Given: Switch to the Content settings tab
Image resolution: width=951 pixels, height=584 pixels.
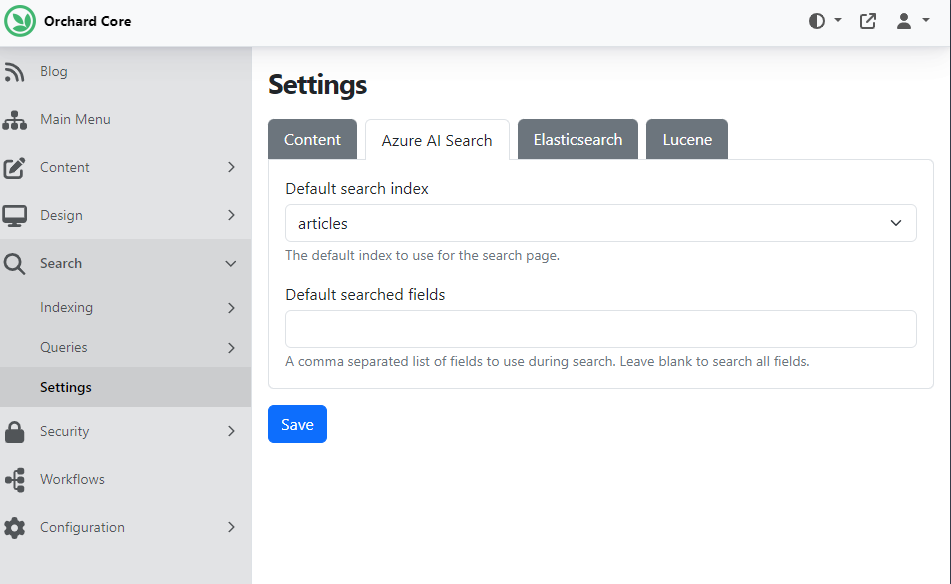Looking at the screenshot, I should pos(312,139).
